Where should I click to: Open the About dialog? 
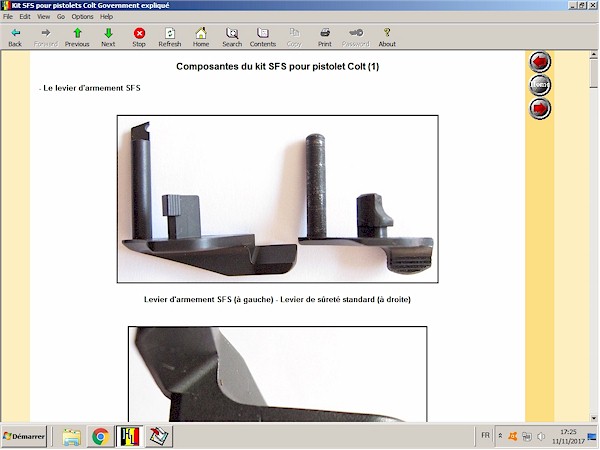pos(387,37)
